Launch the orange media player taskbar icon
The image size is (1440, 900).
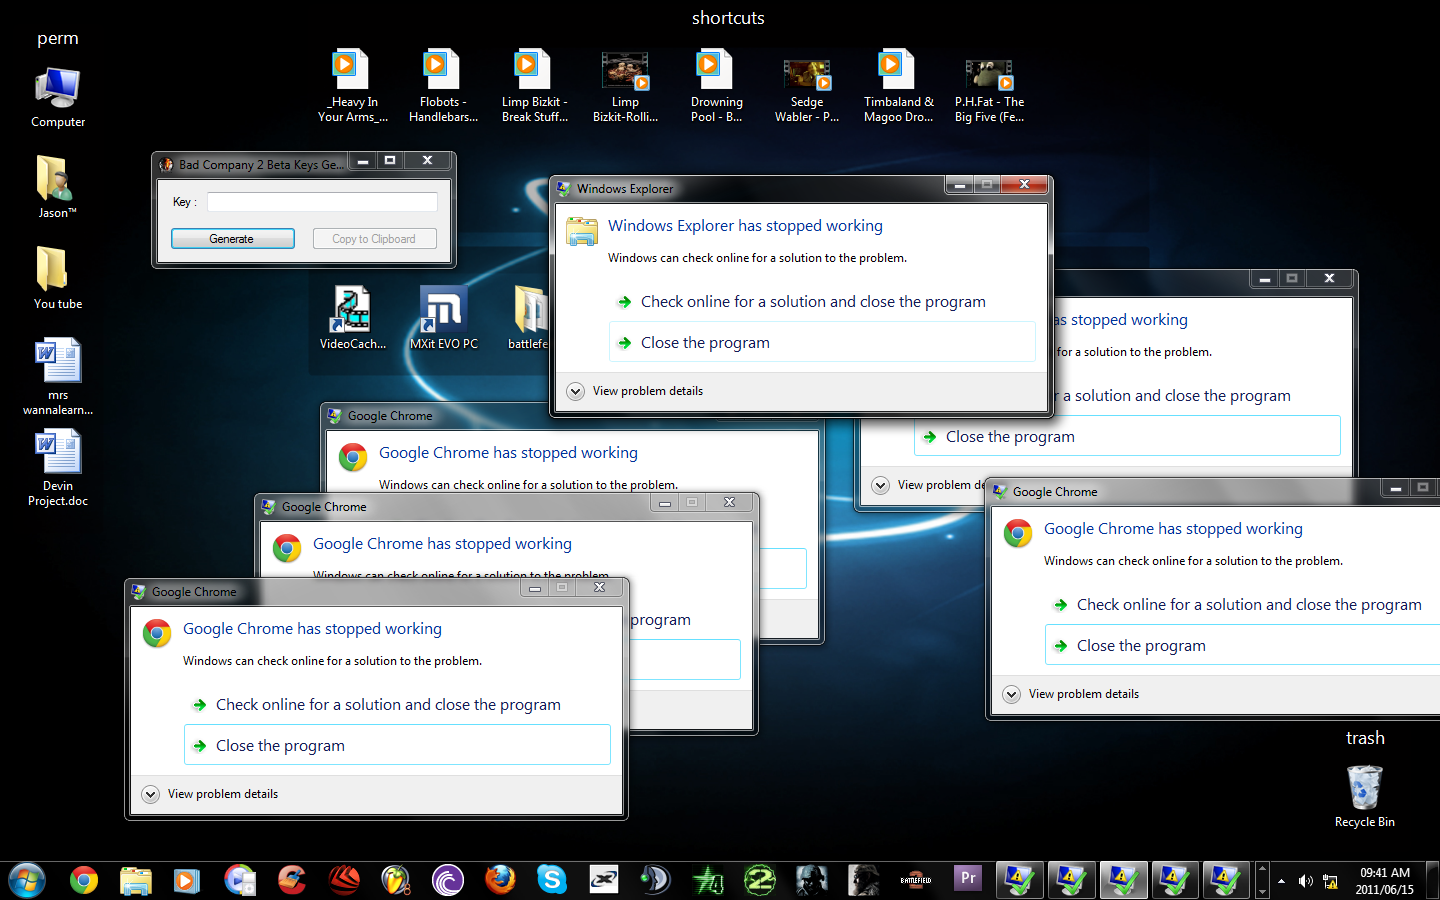[185, 880]
